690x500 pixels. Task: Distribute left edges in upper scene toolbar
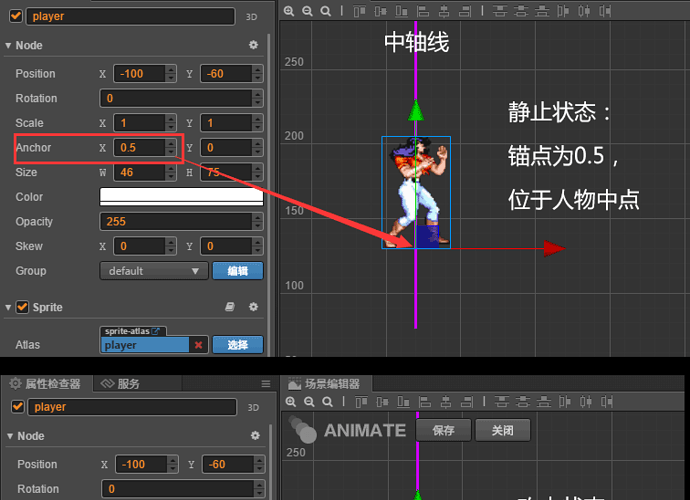[x=563, y=11]
